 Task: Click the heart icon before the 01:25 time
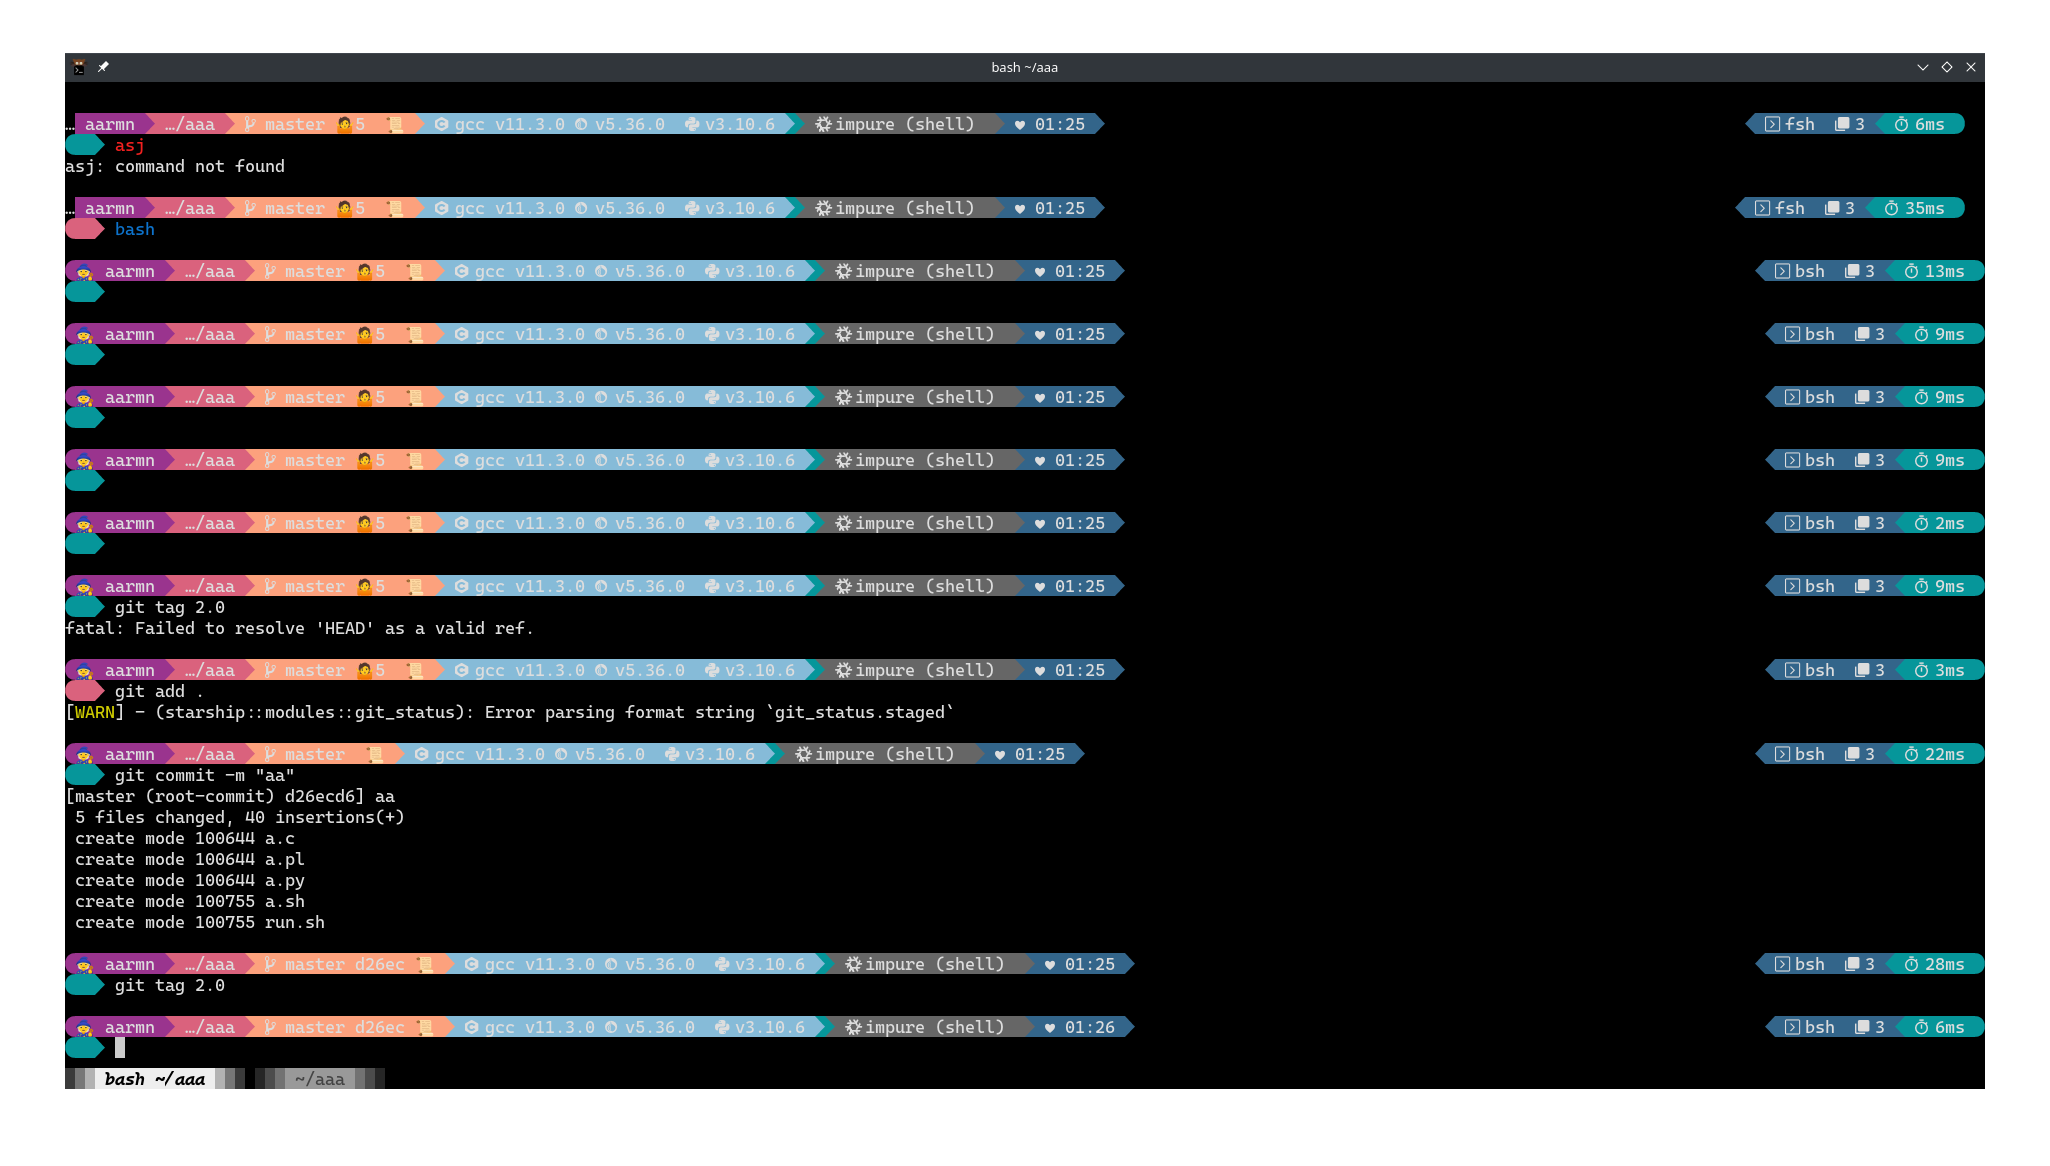1019,124
